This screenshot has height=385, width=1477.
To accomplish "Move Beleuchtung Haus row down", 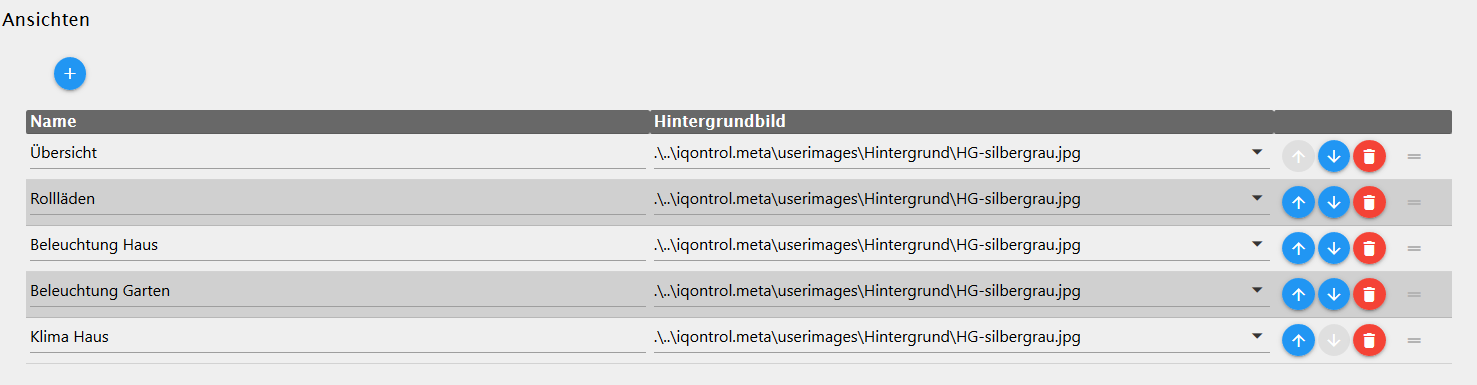I will (x=1334, y=248).
